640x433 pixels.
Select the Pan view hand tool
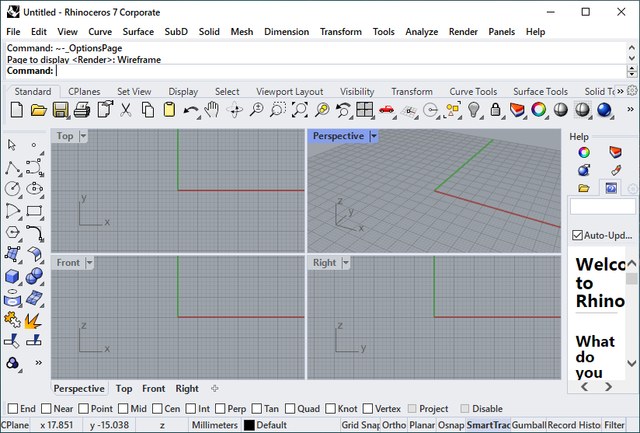(212, 110)
